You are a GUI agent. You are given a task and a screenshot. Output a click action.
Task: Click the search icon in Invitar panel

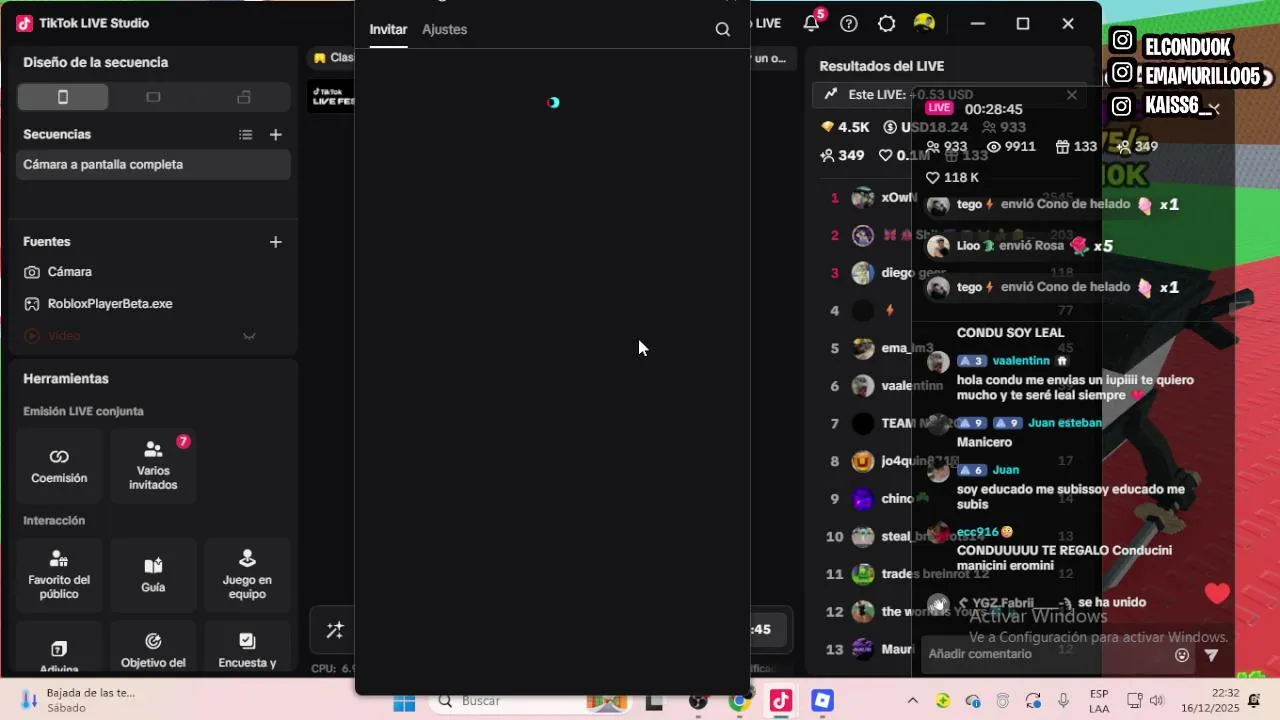pos(723,30)
